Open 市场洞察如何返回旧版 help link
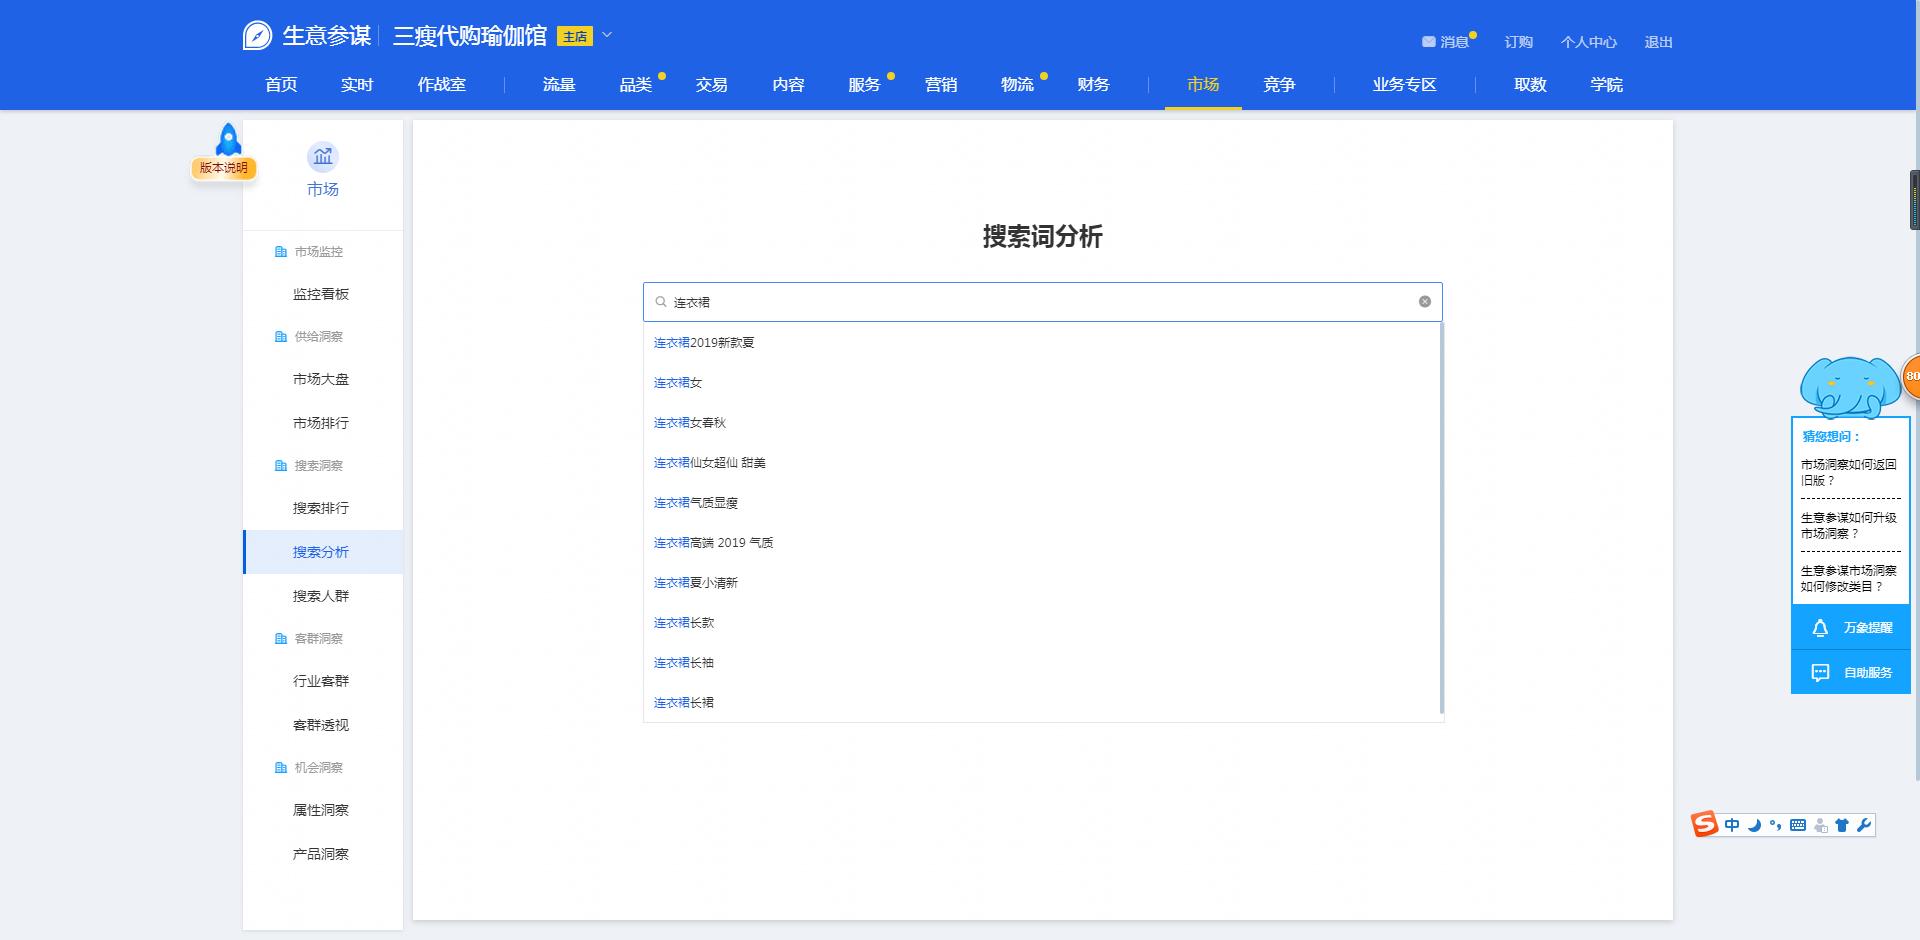The height and width of the screenshot is (940, 1920). (1848, 474)
